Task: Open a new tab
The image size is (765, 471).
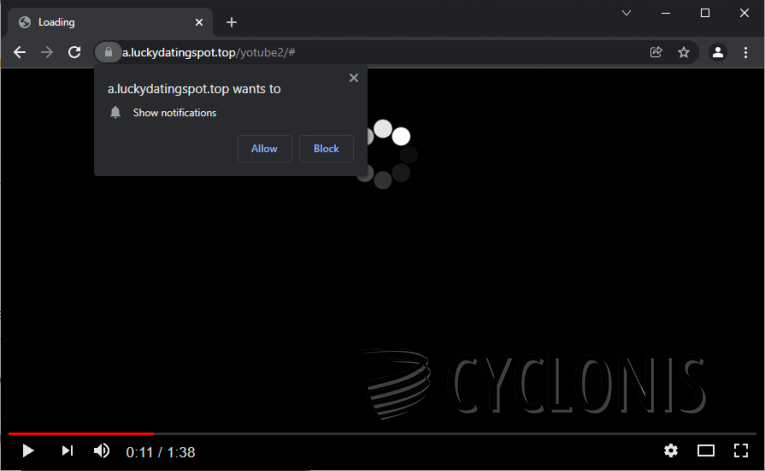Action: (232, 22)
